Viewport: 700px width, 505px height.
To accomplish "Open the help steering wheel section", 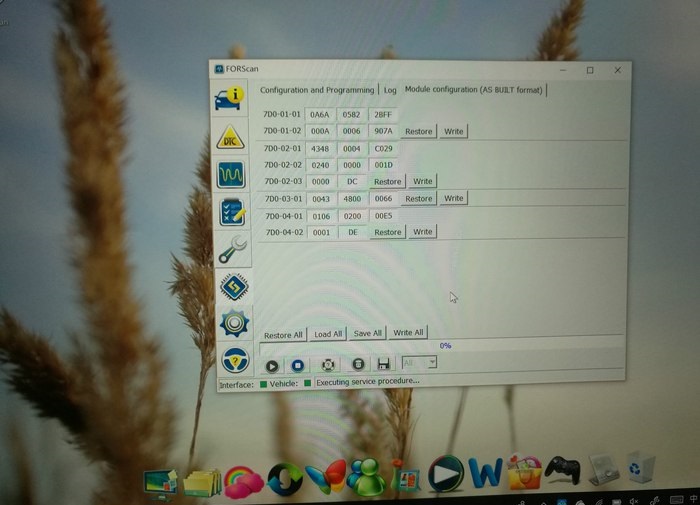I will pos(235,359).
